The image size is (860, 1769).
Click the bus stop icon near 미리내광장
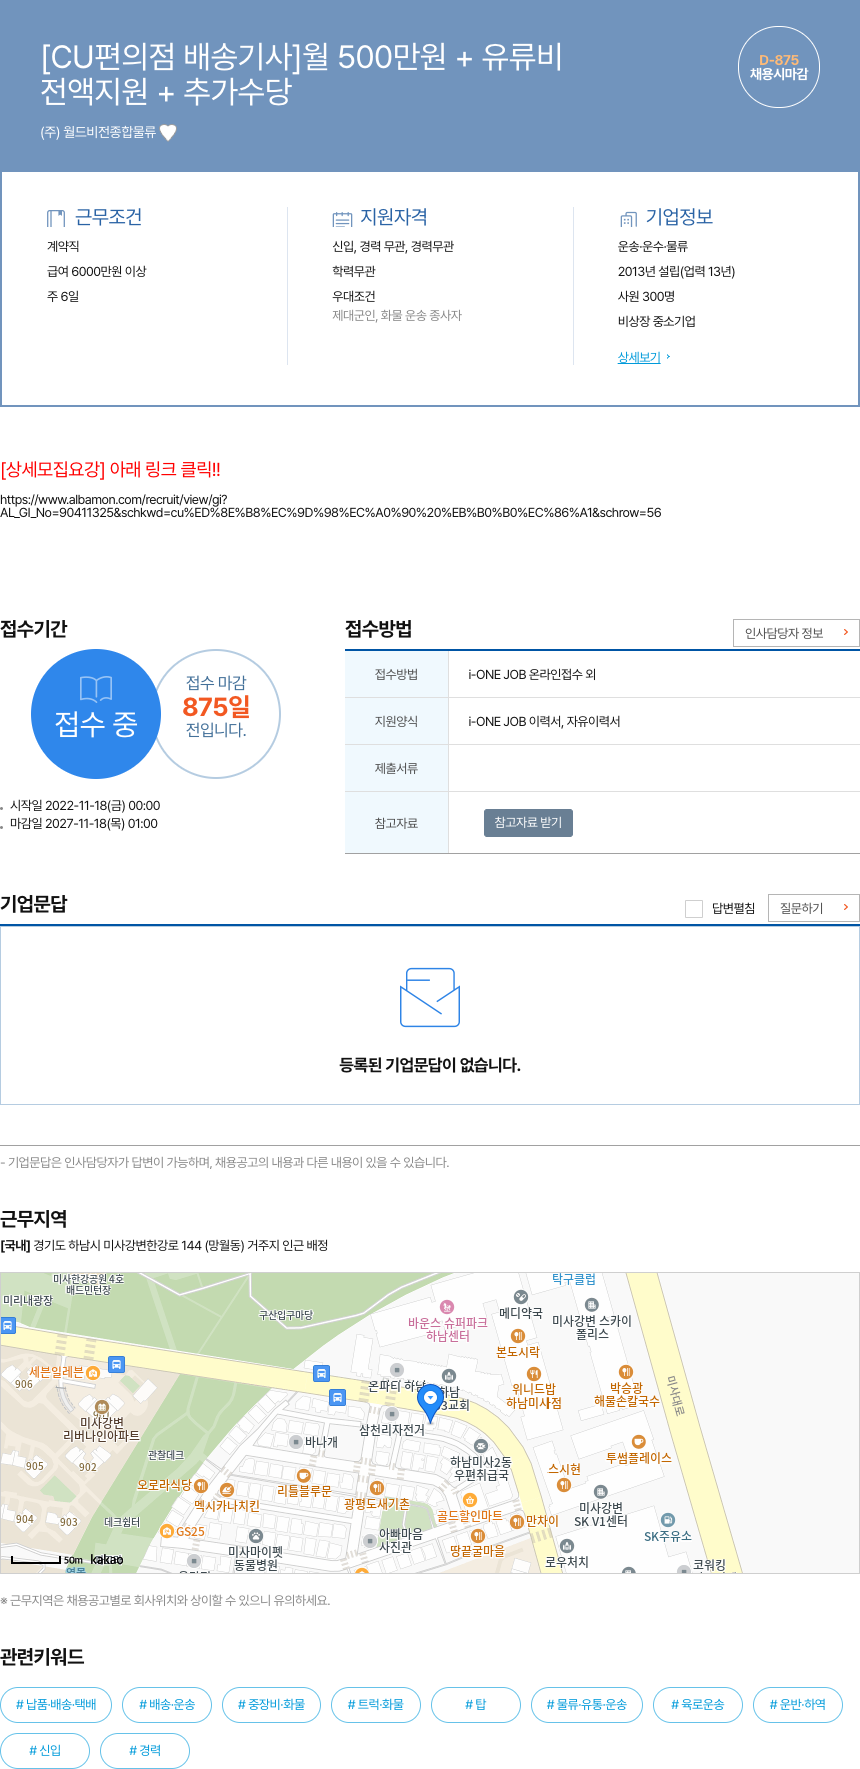8,1325
